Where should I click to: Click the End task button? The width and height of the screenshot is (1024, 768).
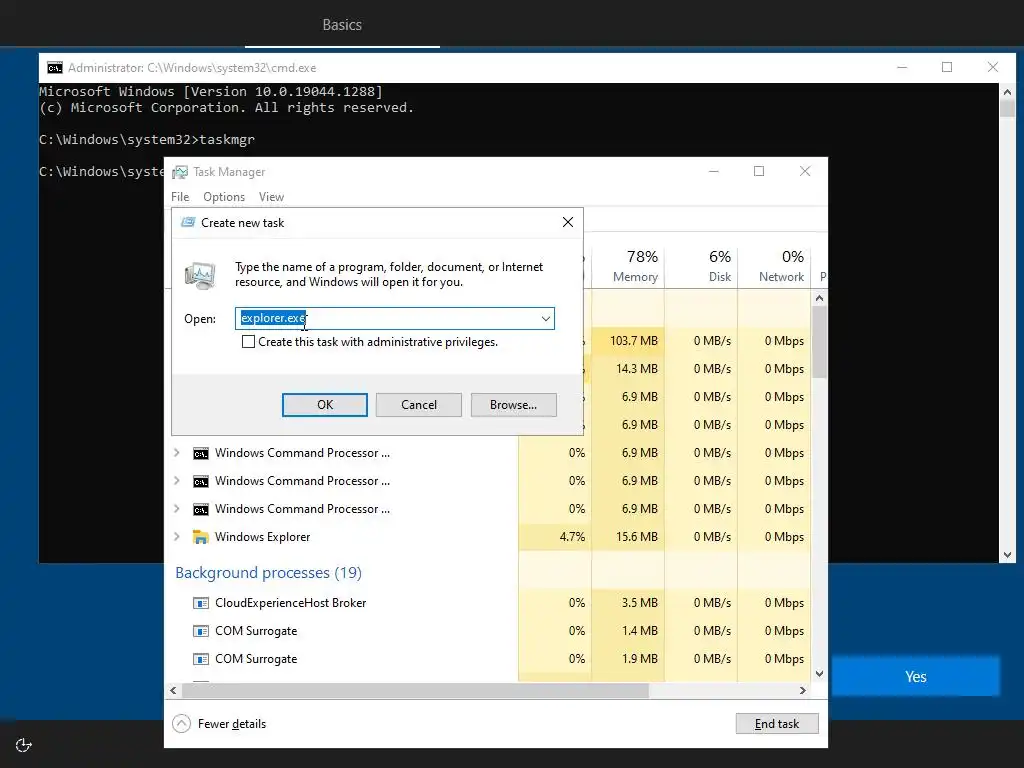tap(776, 724)
